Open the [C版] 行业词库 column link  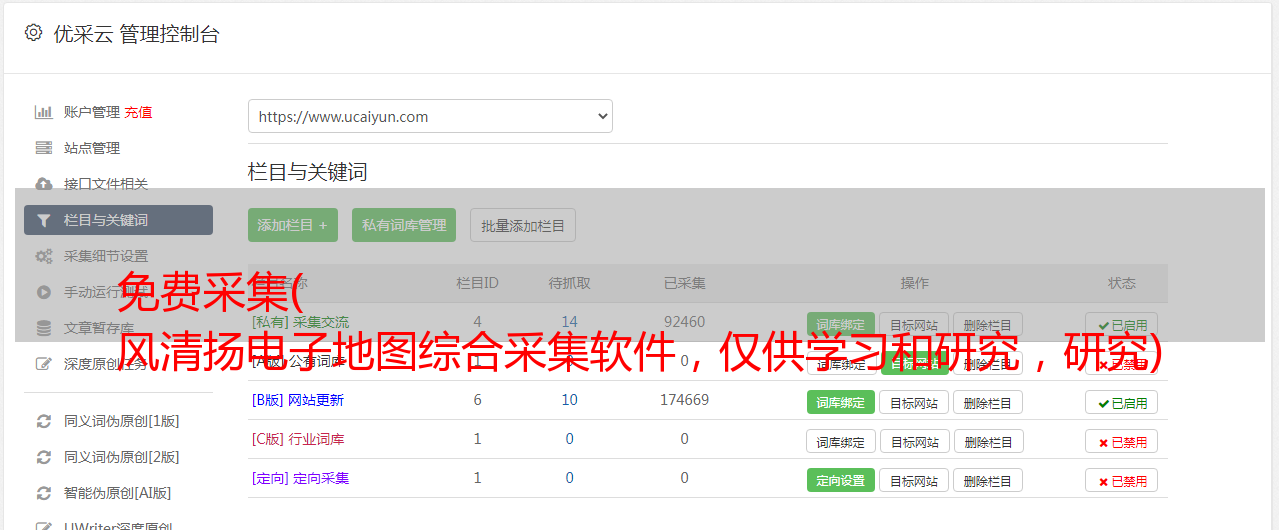[x=298, y=439]
